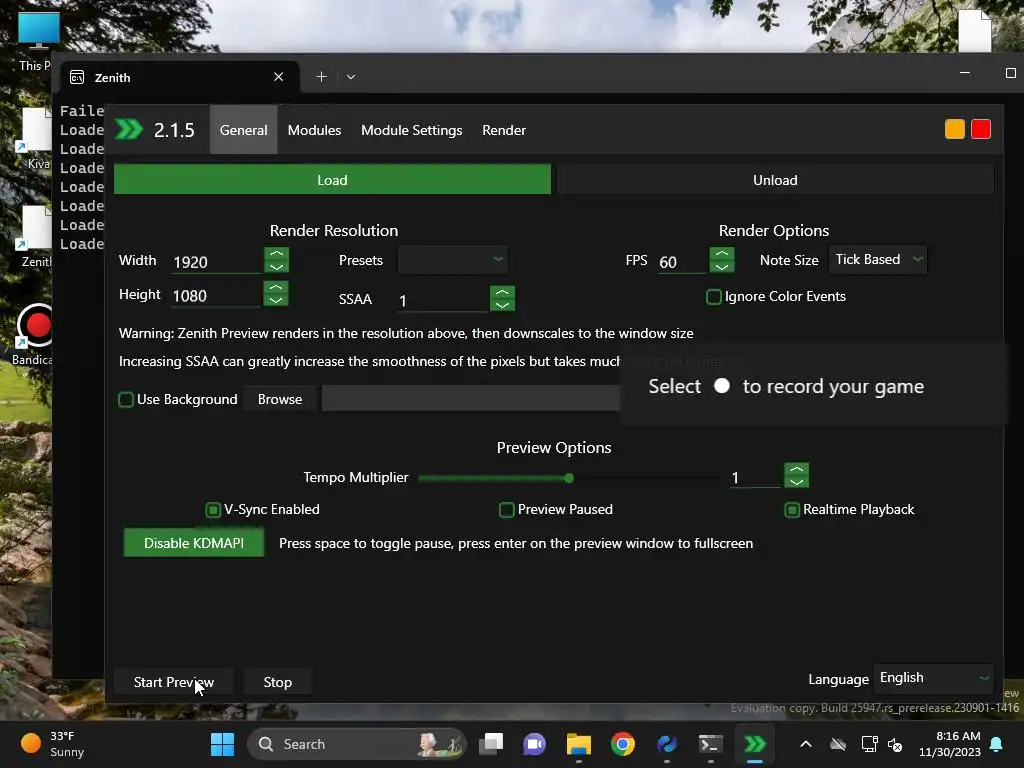
Task: Click the display network tray icon
Action: (869, 744)
